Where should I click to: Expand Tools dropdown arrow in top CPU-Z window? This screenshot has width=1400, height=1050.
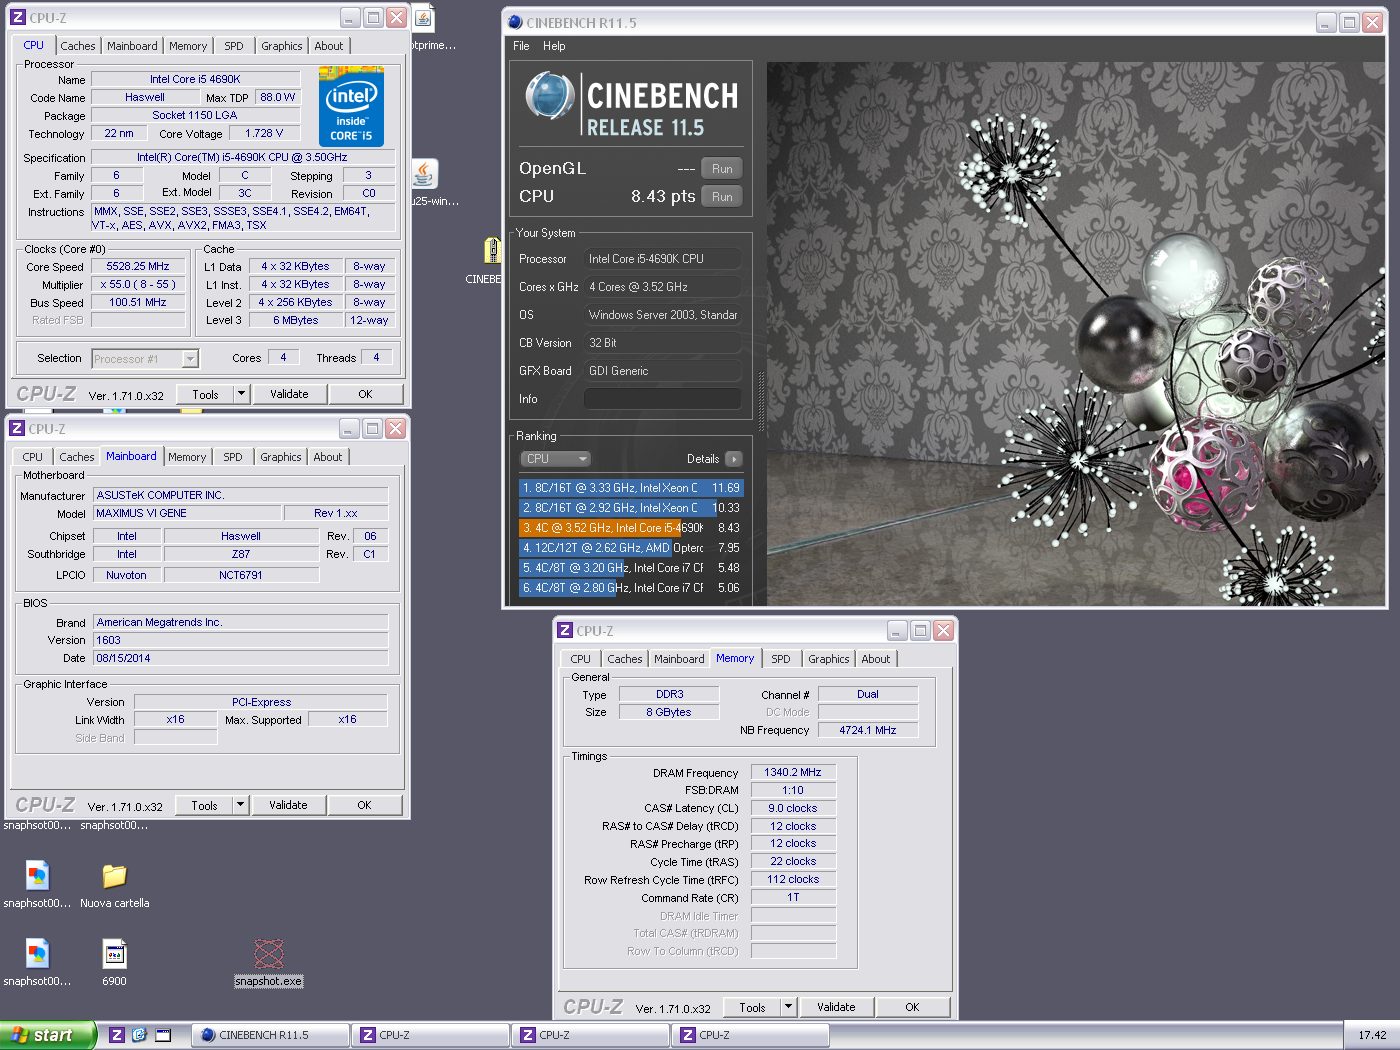pyautogui.click(x=241, y=394)
